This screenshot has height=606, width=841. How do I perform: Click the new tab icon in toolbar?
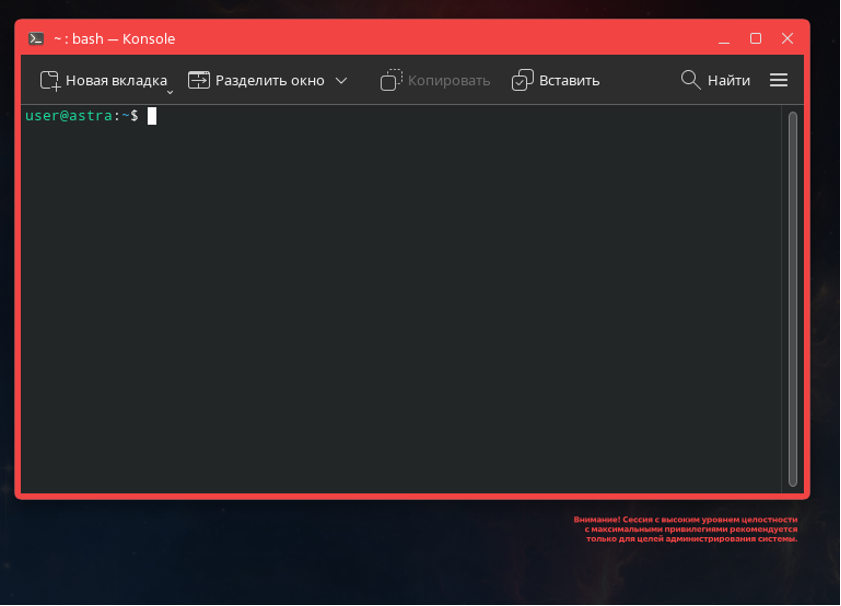click(50, 80)
